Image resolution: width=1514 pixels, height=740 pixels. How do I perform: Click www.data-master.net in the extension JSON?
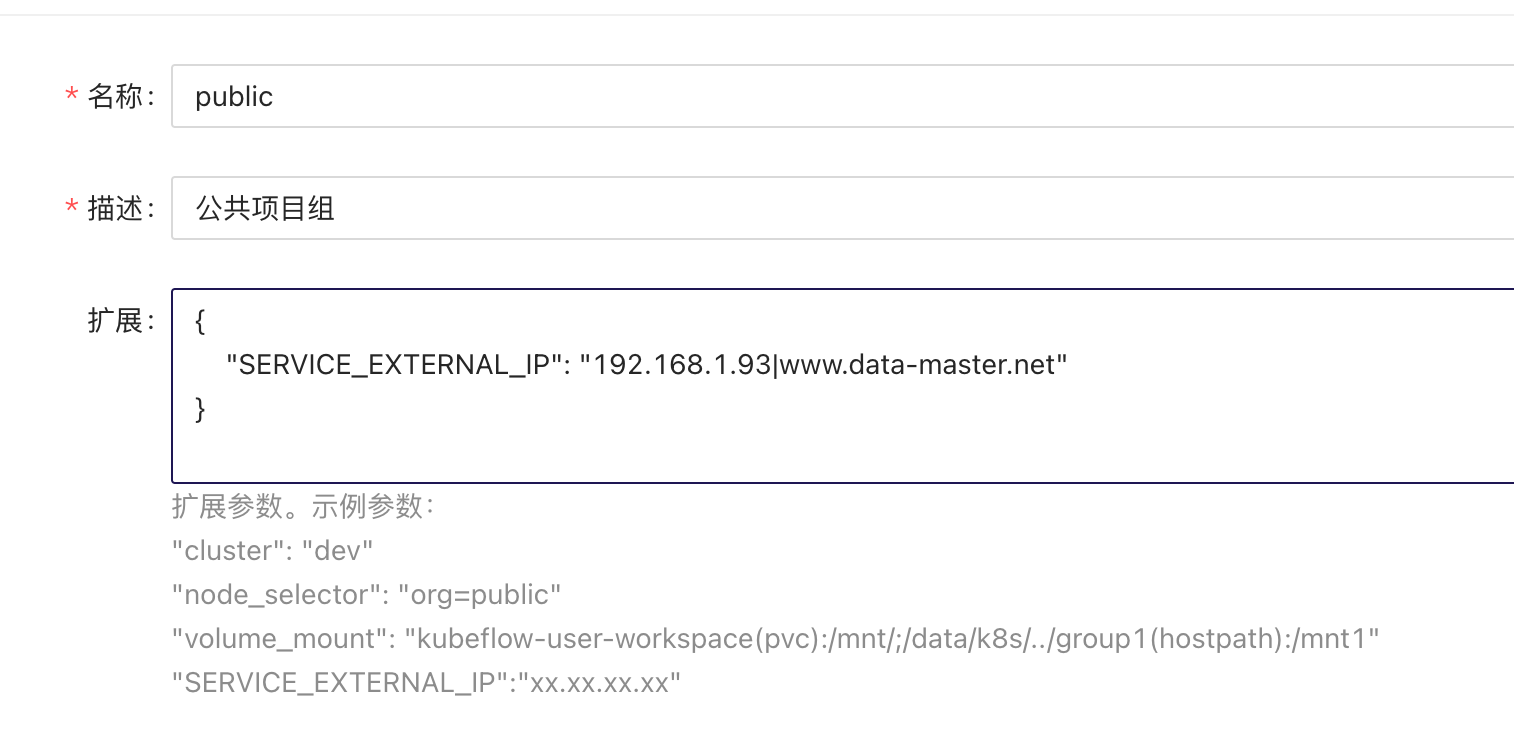point(918,365)
